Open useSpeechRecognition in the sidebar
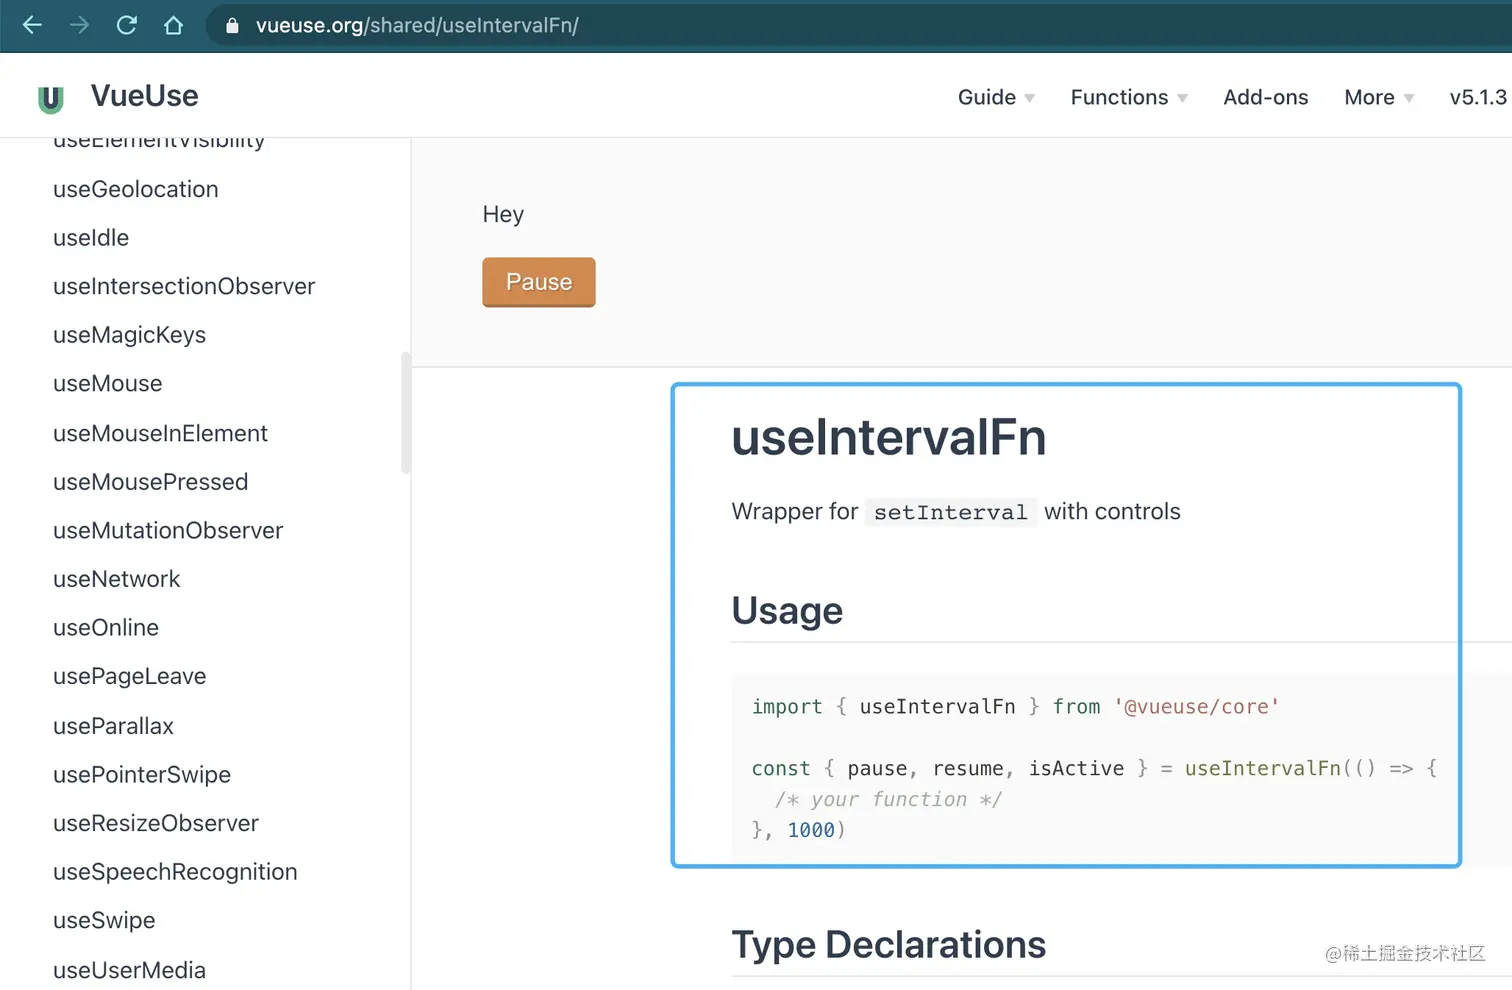 pyautogui.click(x=175, y=872)
